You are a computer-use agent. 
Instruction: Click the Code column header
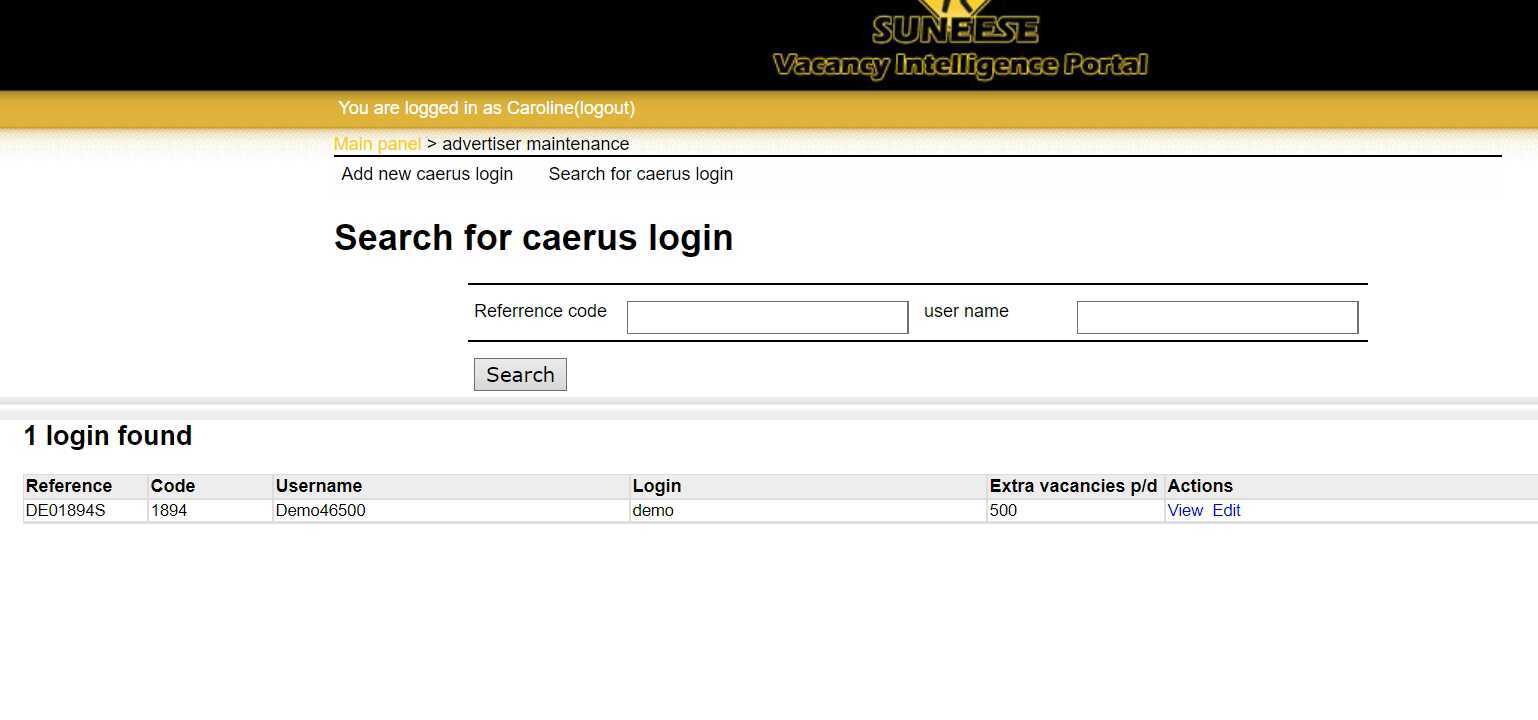pyautogui.click(x=172, y=486)
